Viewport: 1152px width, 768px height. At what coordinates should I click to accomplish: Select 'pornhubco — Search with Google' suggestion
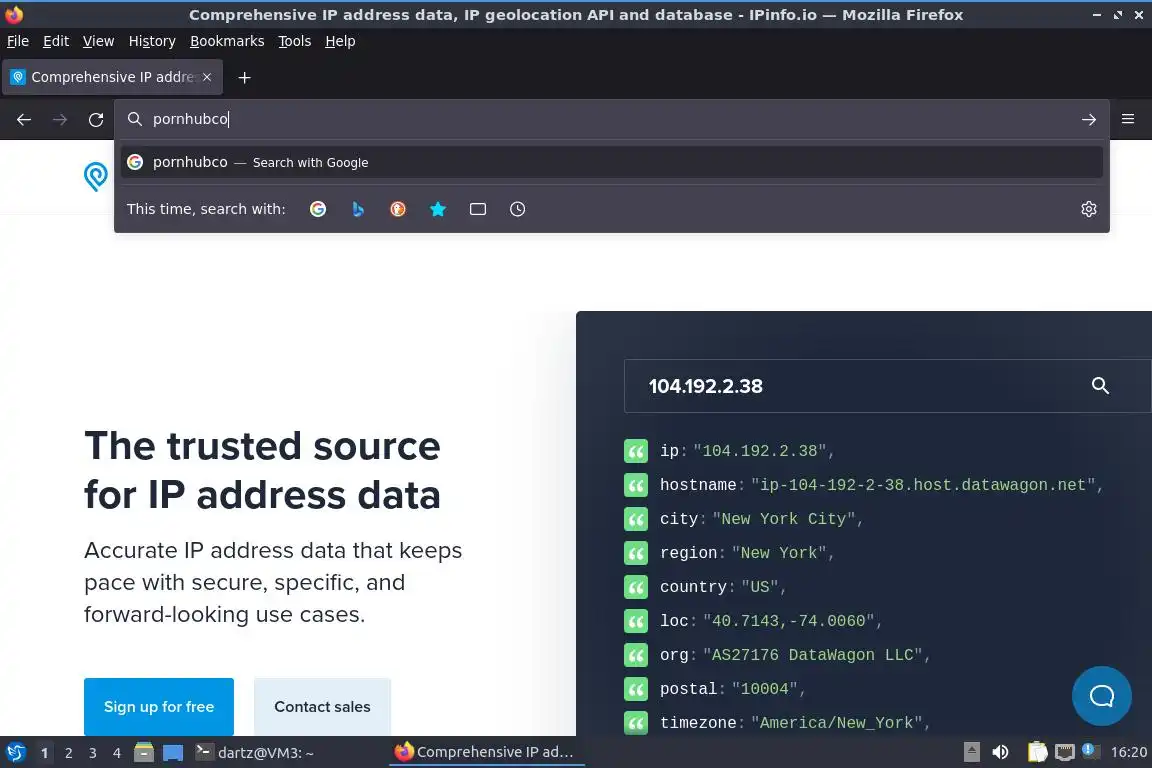[612, 162]
